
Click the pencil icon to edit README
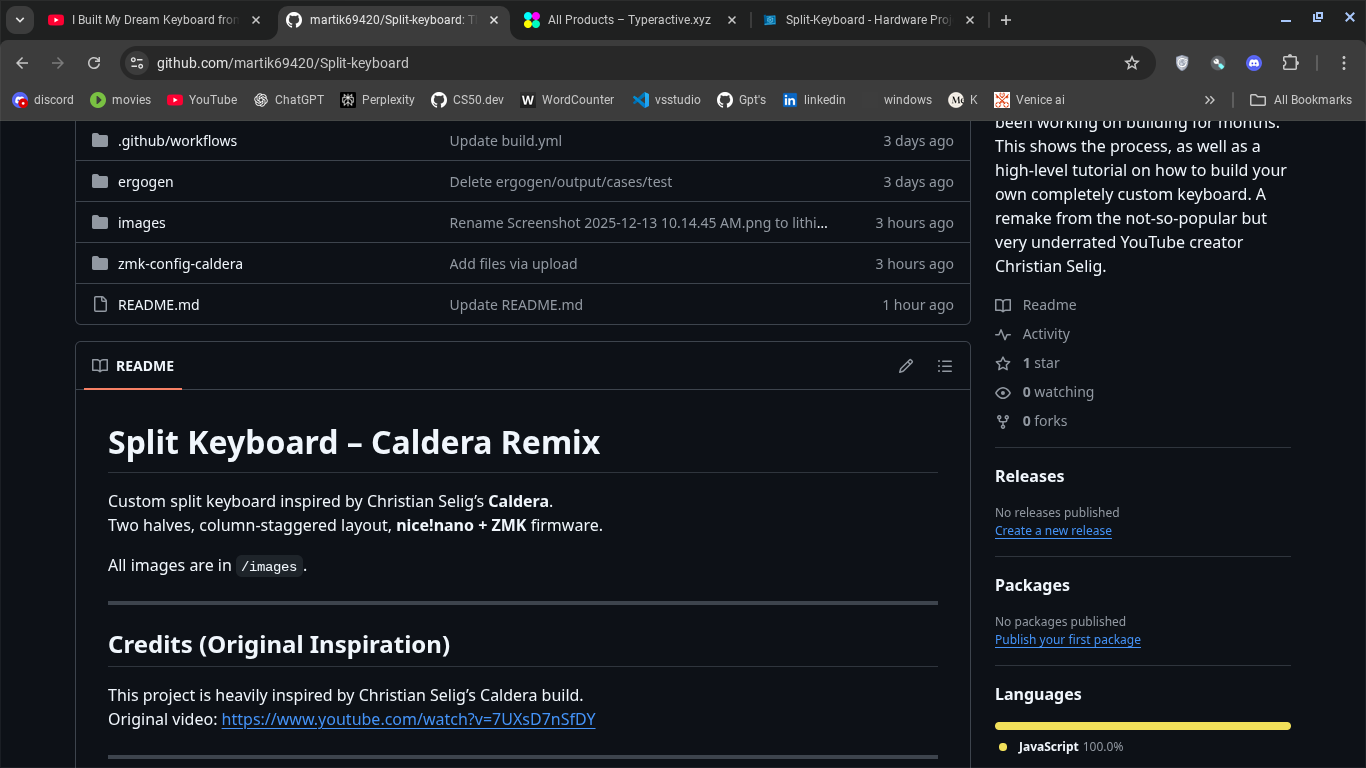(x=906, y=366)
